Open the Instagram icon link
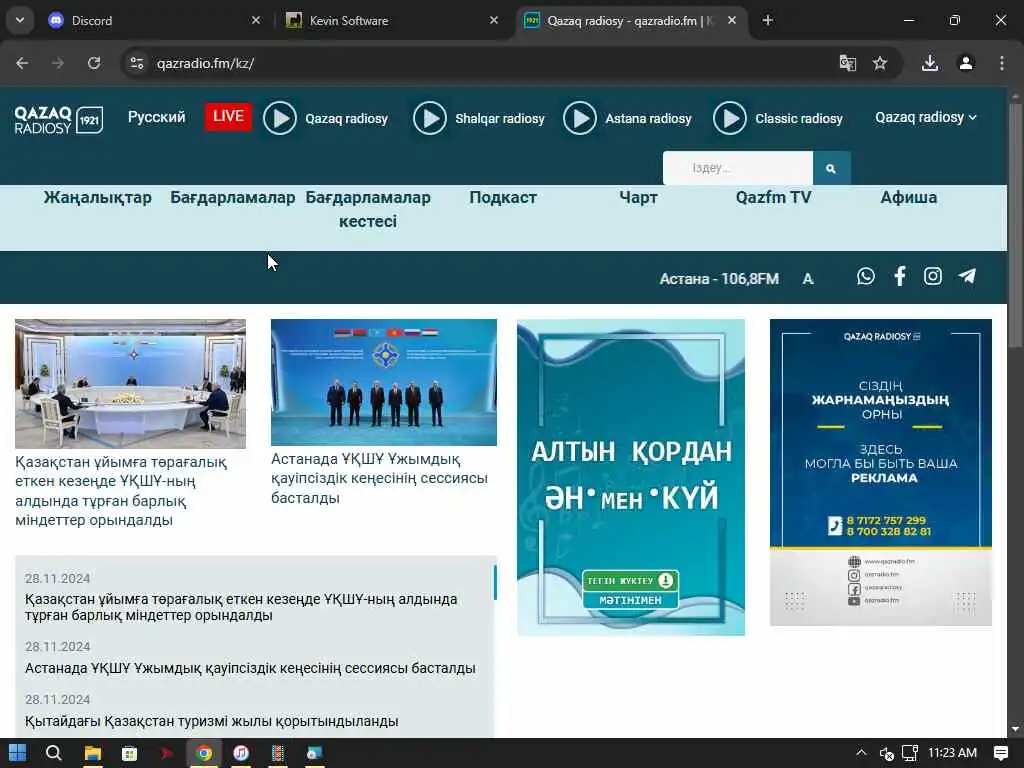 (933, 276)
